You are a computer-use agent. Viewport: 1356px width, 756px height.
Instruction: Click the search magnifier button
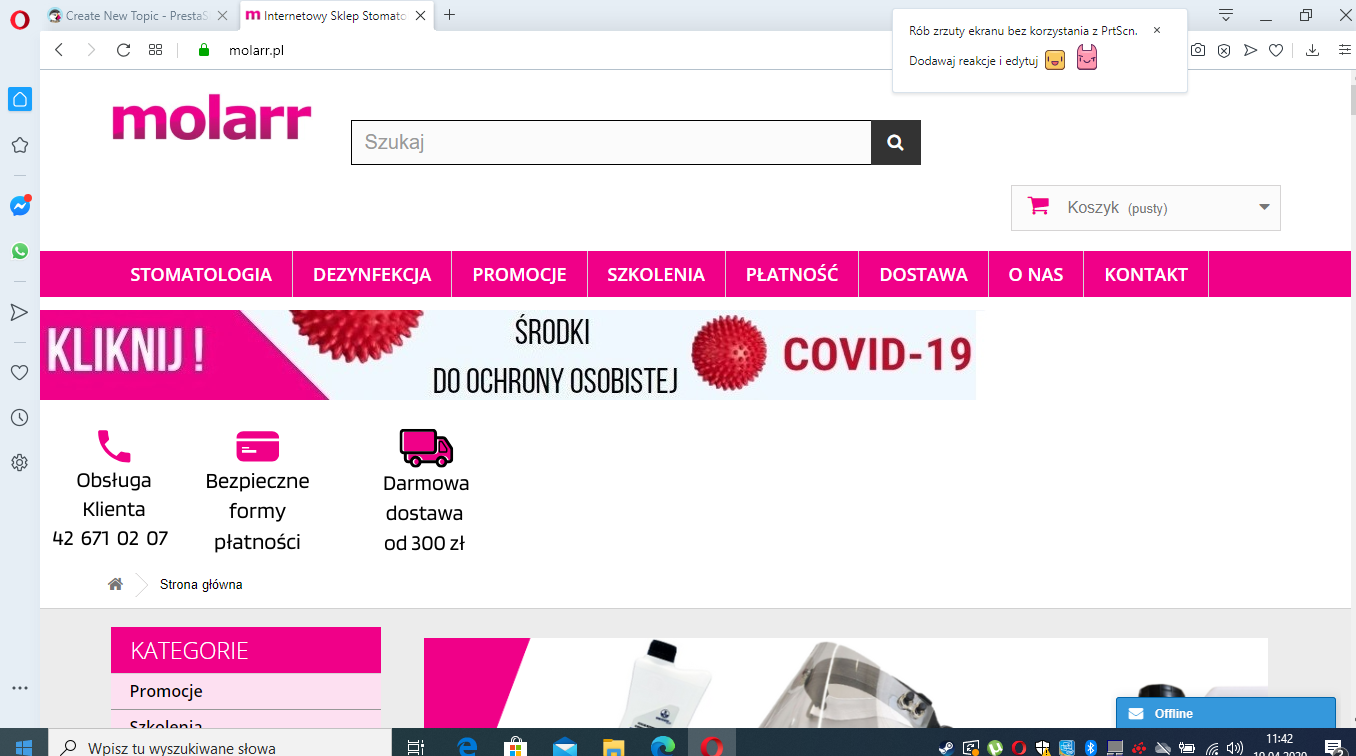pos(896,142)
